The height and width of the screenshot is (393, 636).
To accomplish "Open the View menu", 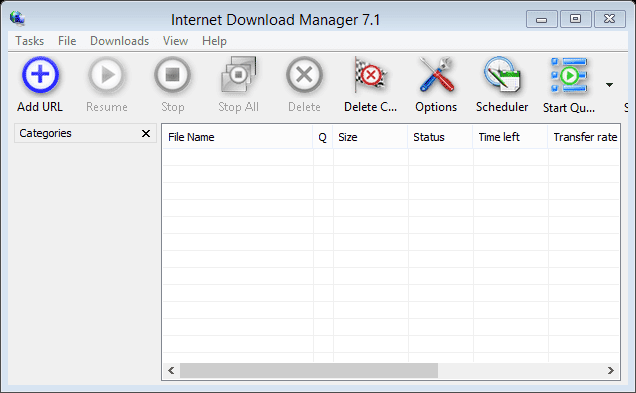I will [x=175, y=41].
